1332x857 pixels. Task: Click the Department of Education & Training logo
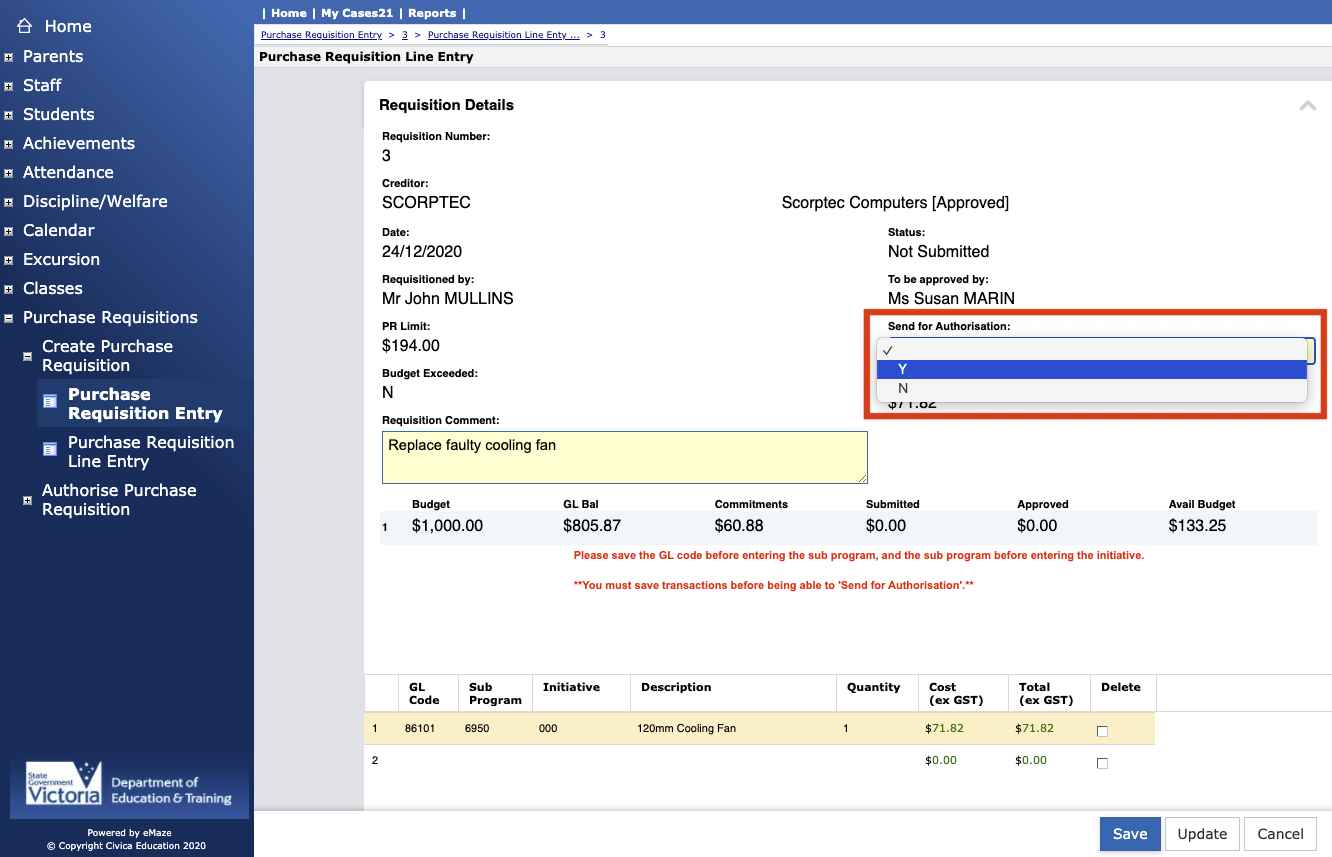tap(127, 788)
